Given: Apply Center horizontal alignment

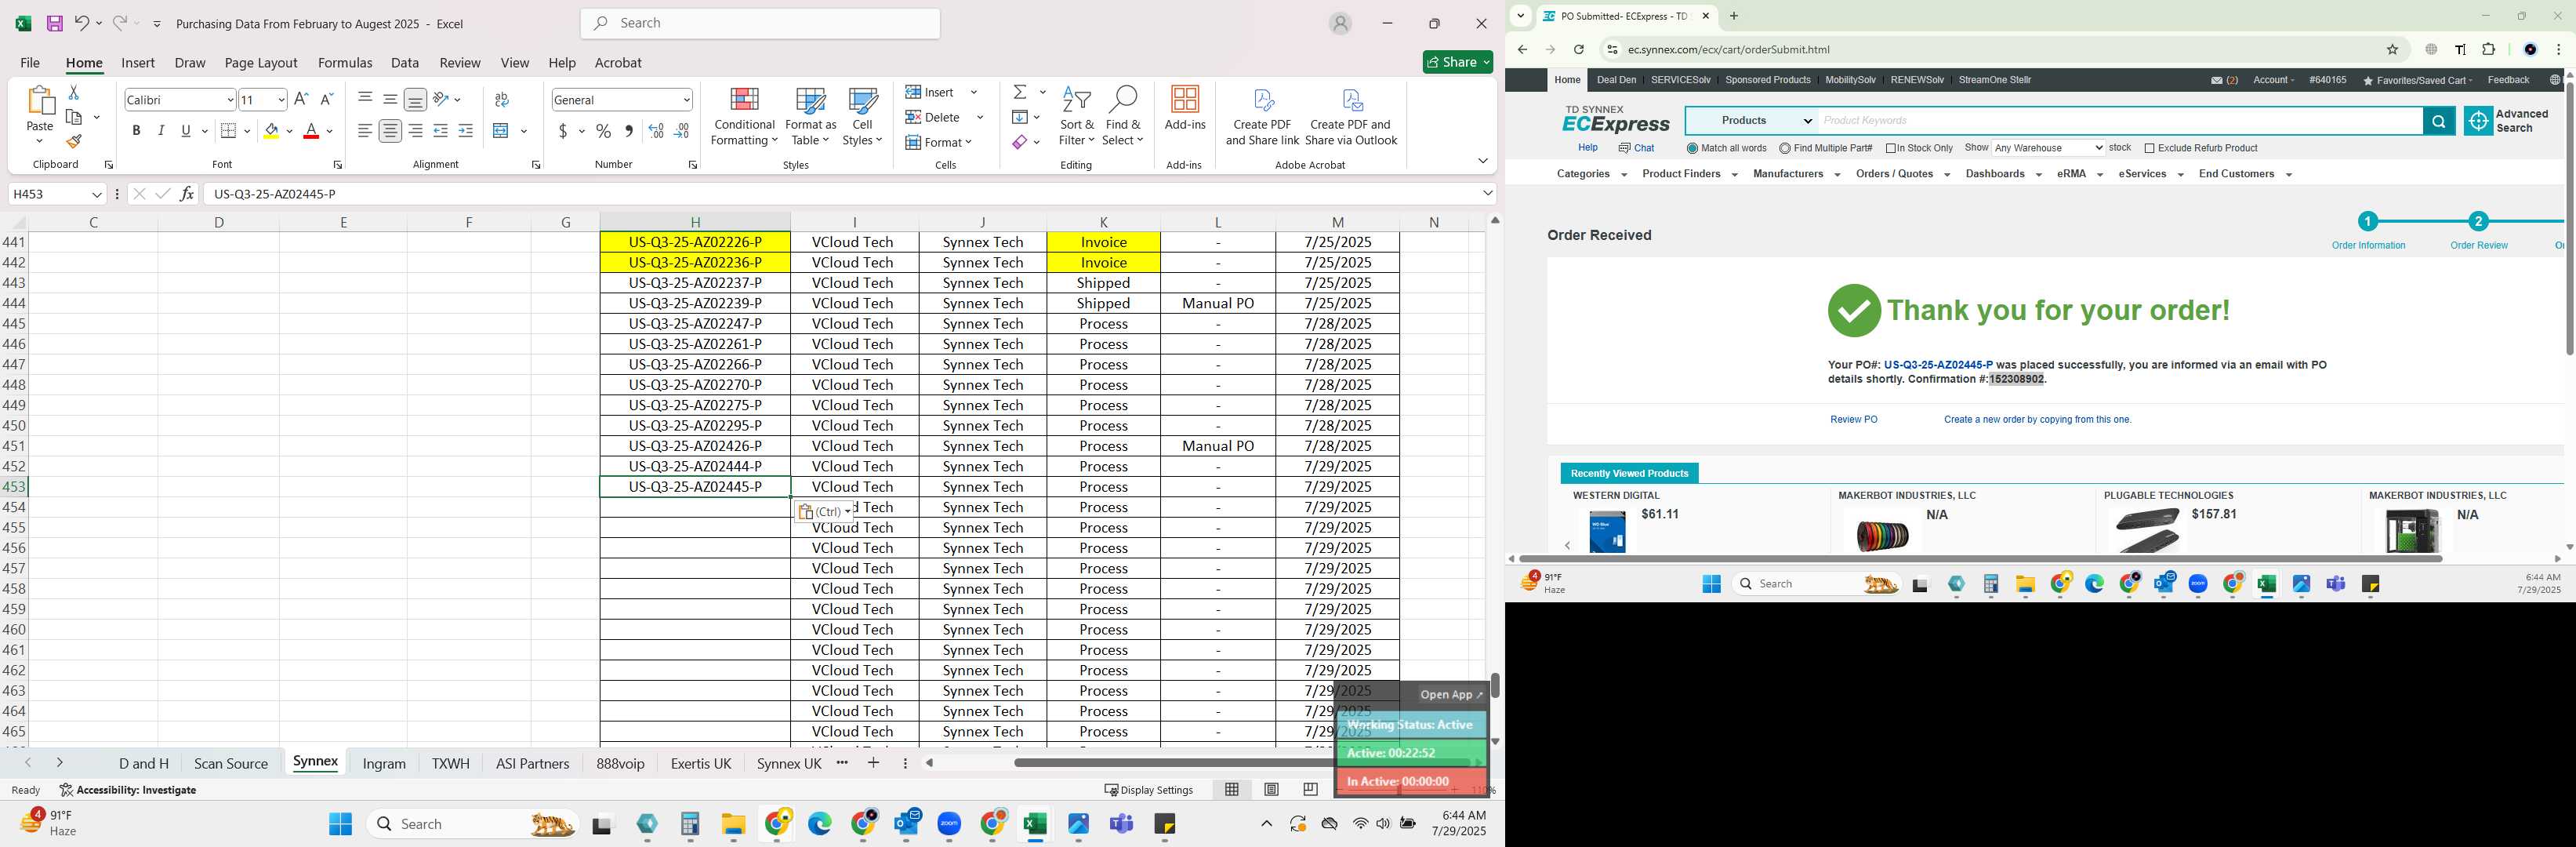Looking at the screenshot, I should [x=390, y=131].
